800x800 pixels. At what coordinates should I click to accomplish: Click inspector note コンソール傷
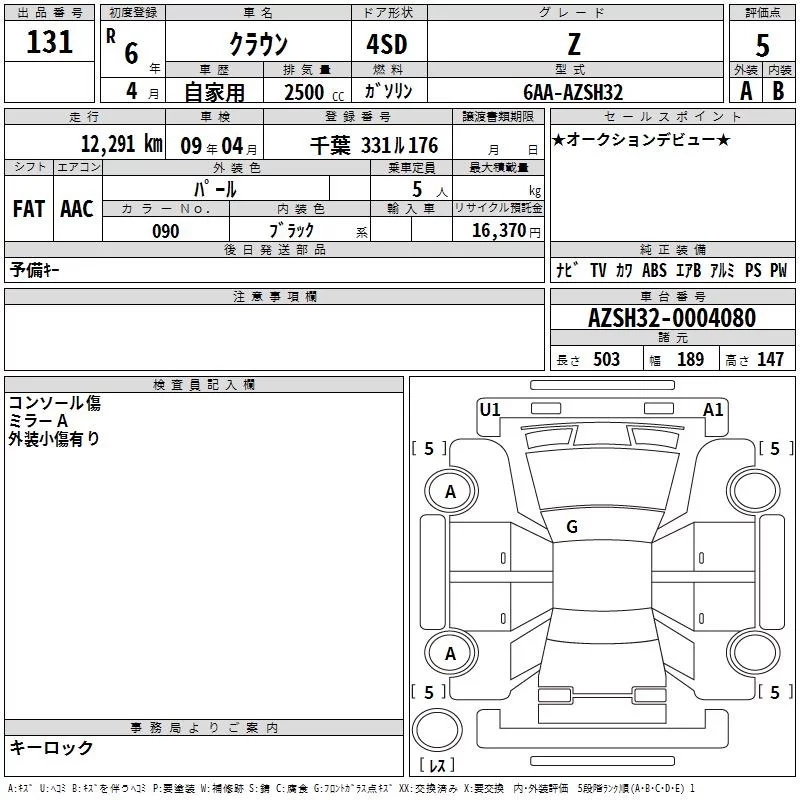(x=55, y=403)
